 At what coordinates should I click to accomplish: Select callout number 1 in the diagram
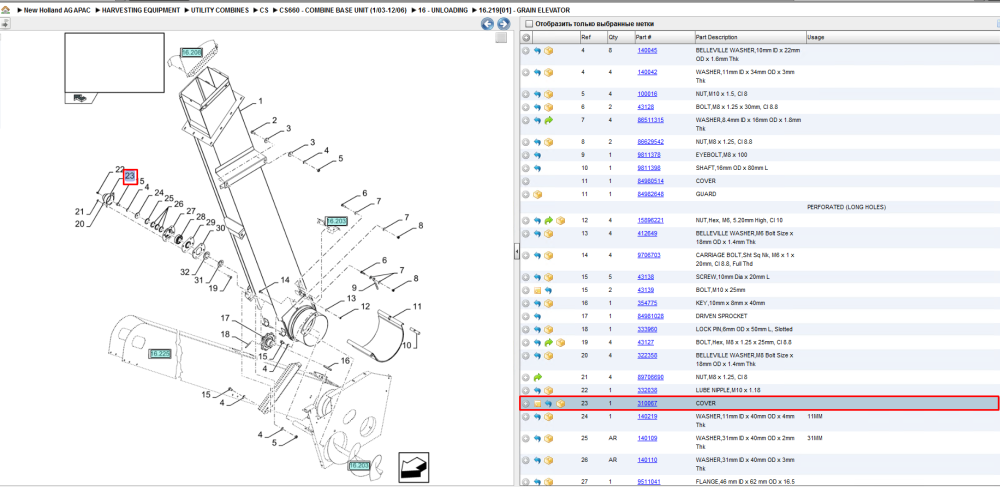(x=260, y=101)
